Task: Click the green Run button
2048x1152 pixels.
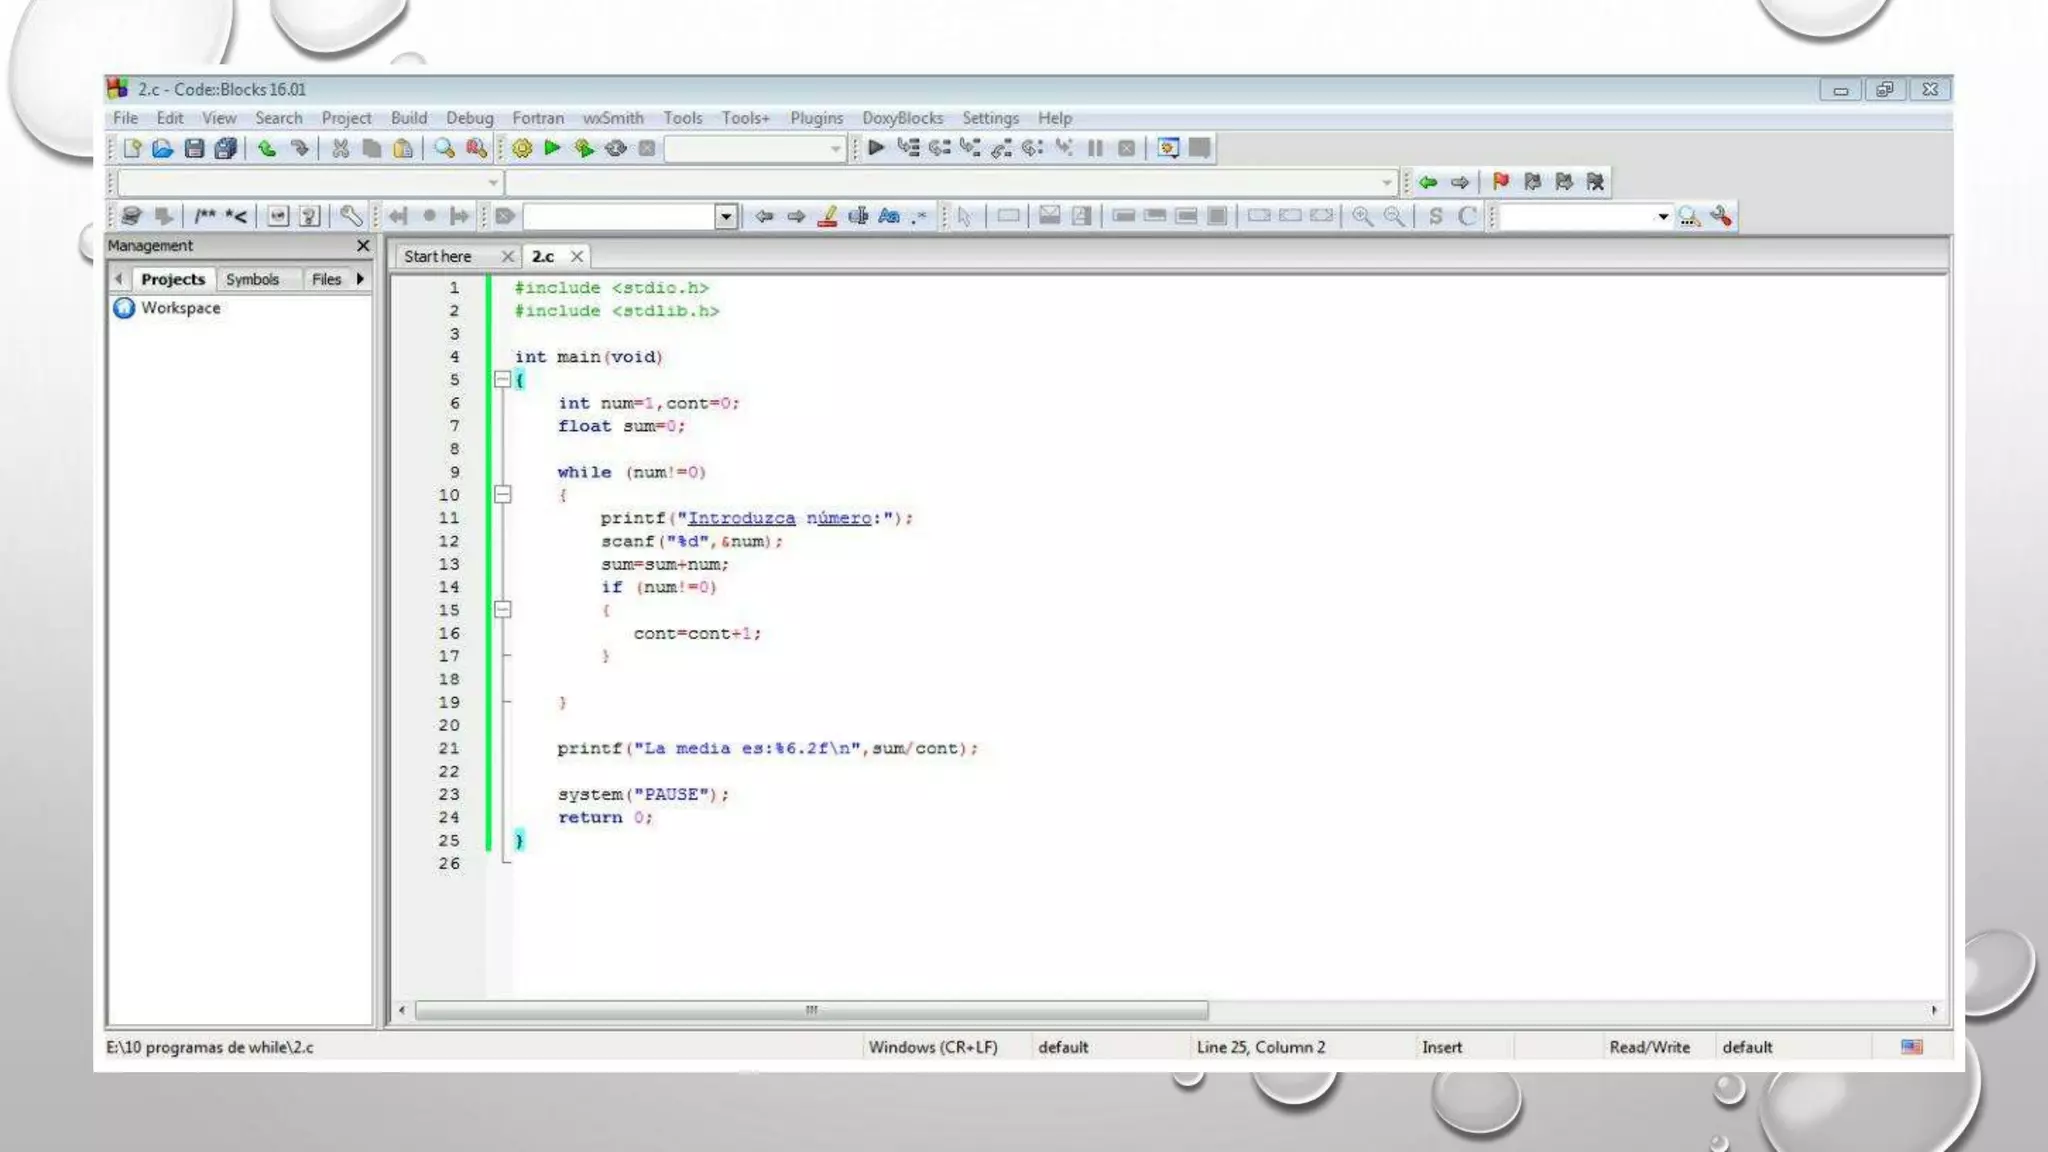Action: [552, 148]
